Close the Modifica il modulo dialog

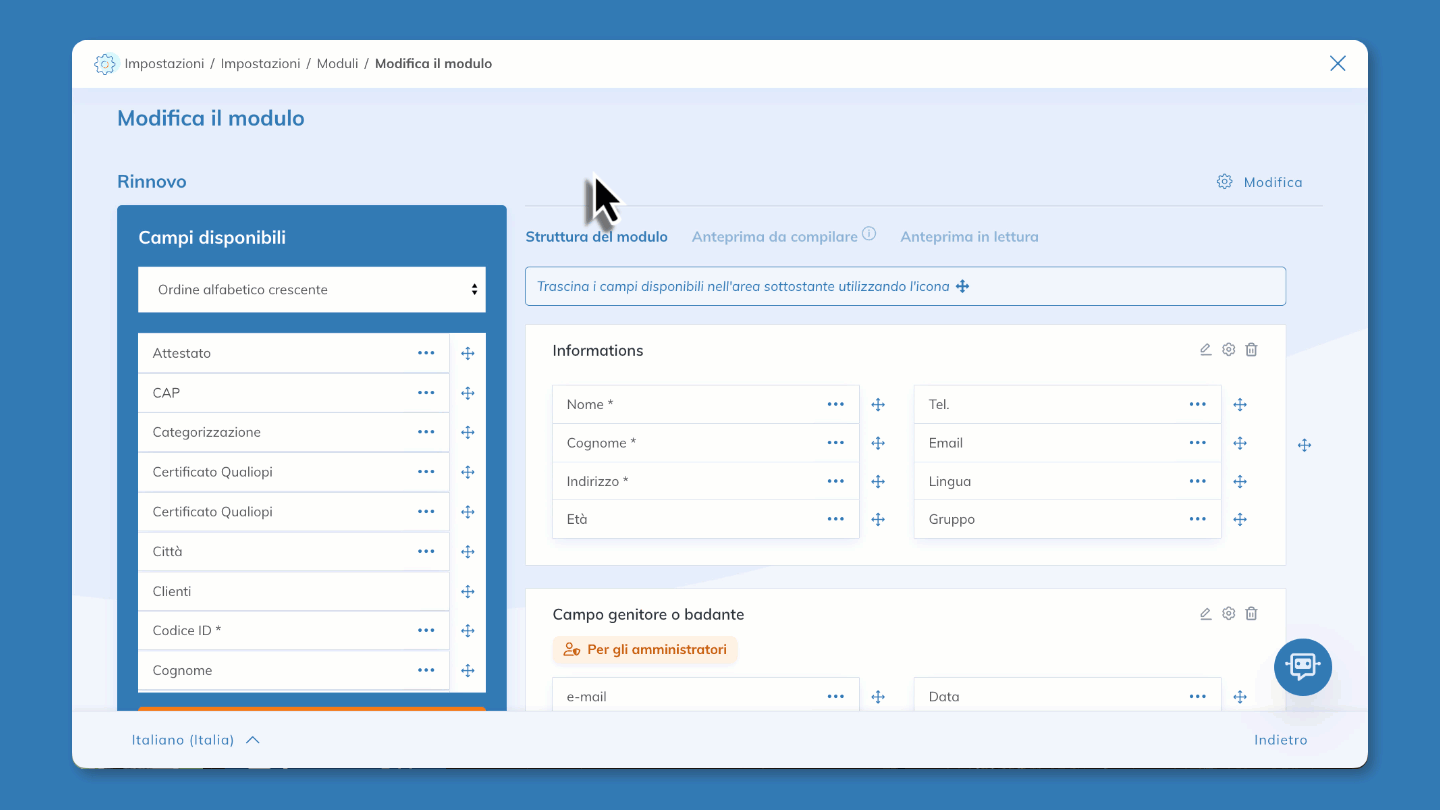[1337, 63]
